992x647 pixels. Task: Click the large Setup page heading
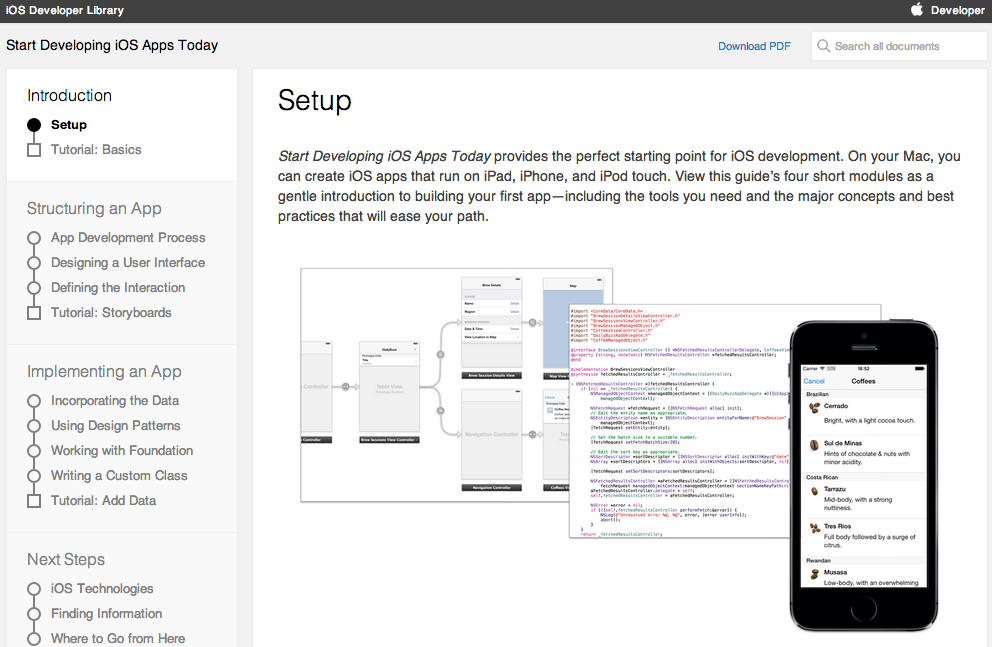pos(314,101)
